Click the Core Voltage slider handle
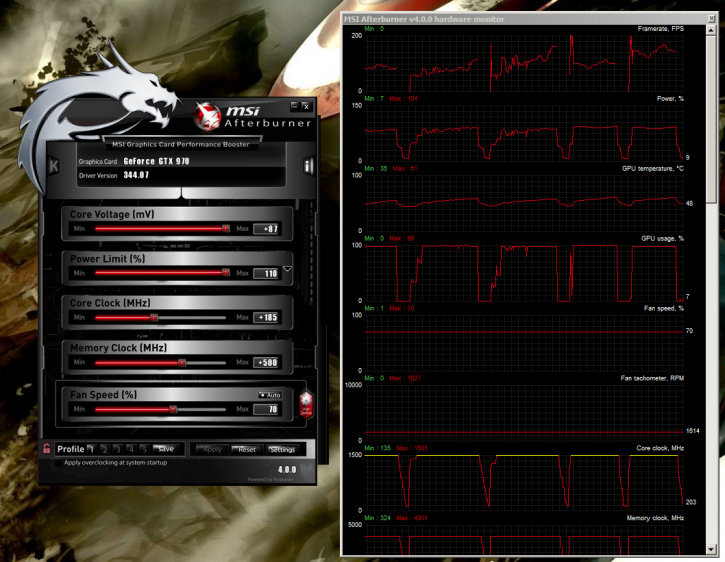Viewport: 725px width, 562px height. coord(226,229)
